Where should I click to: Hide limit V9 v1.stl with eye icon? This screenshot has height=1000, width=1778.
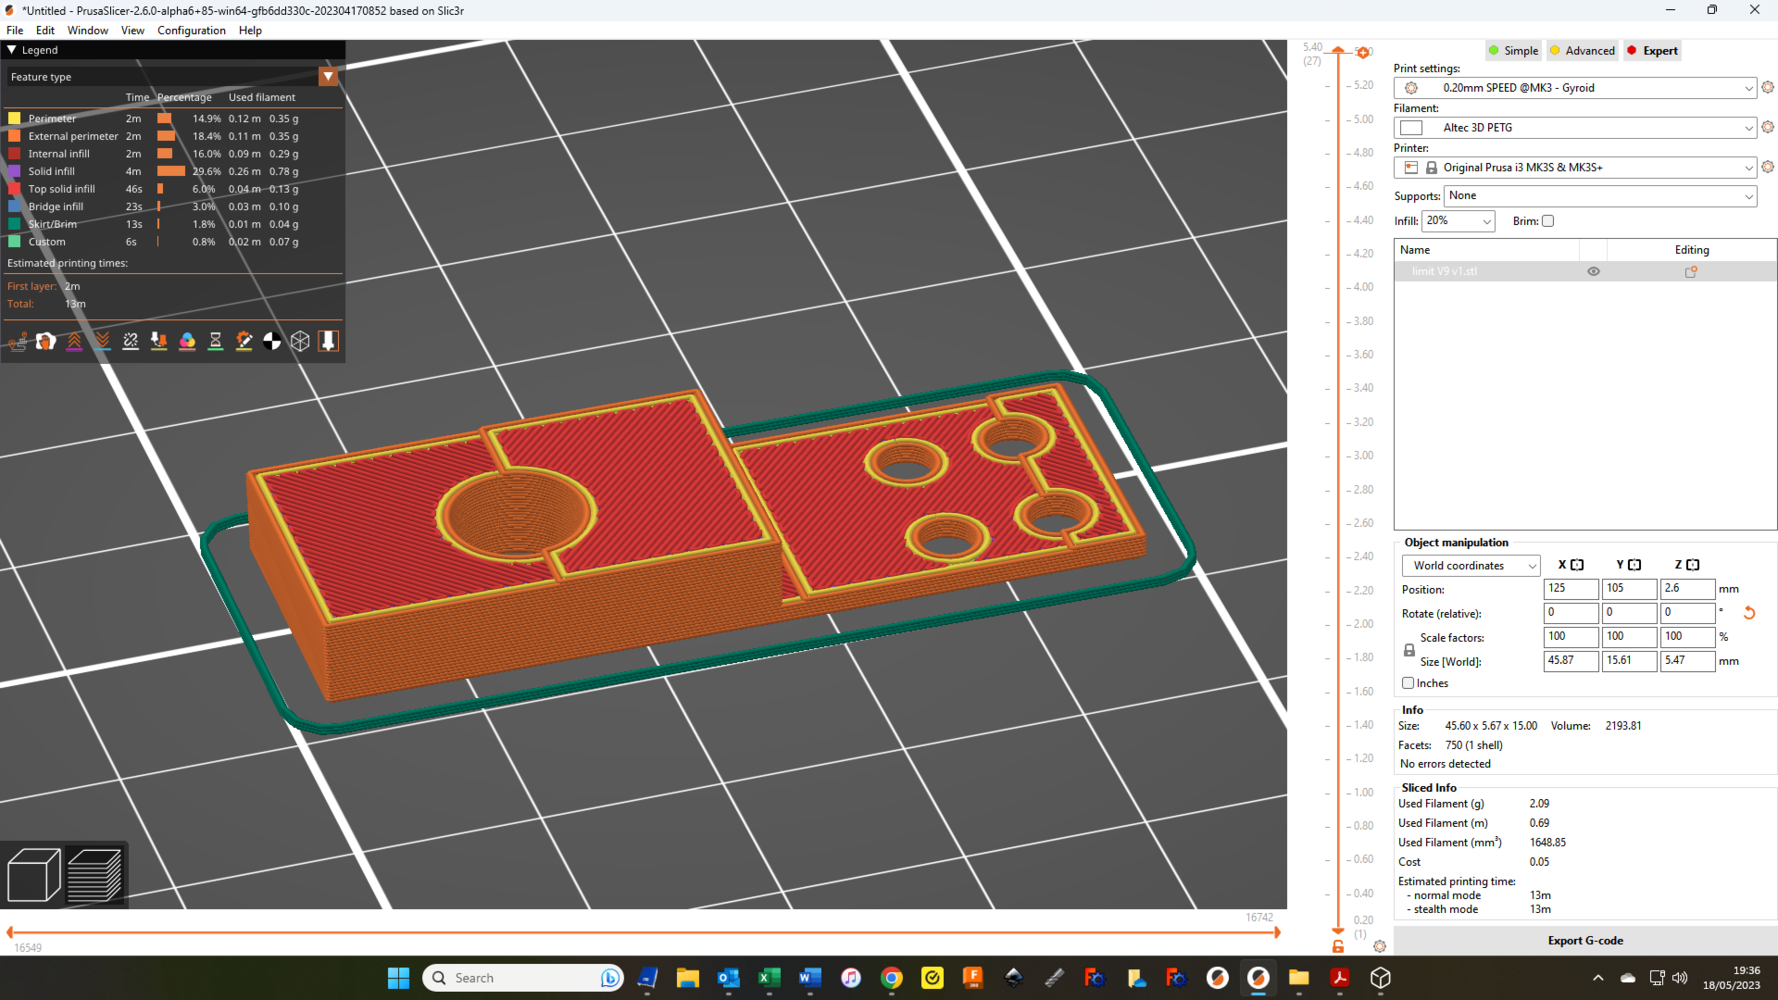coord(1593,272)
